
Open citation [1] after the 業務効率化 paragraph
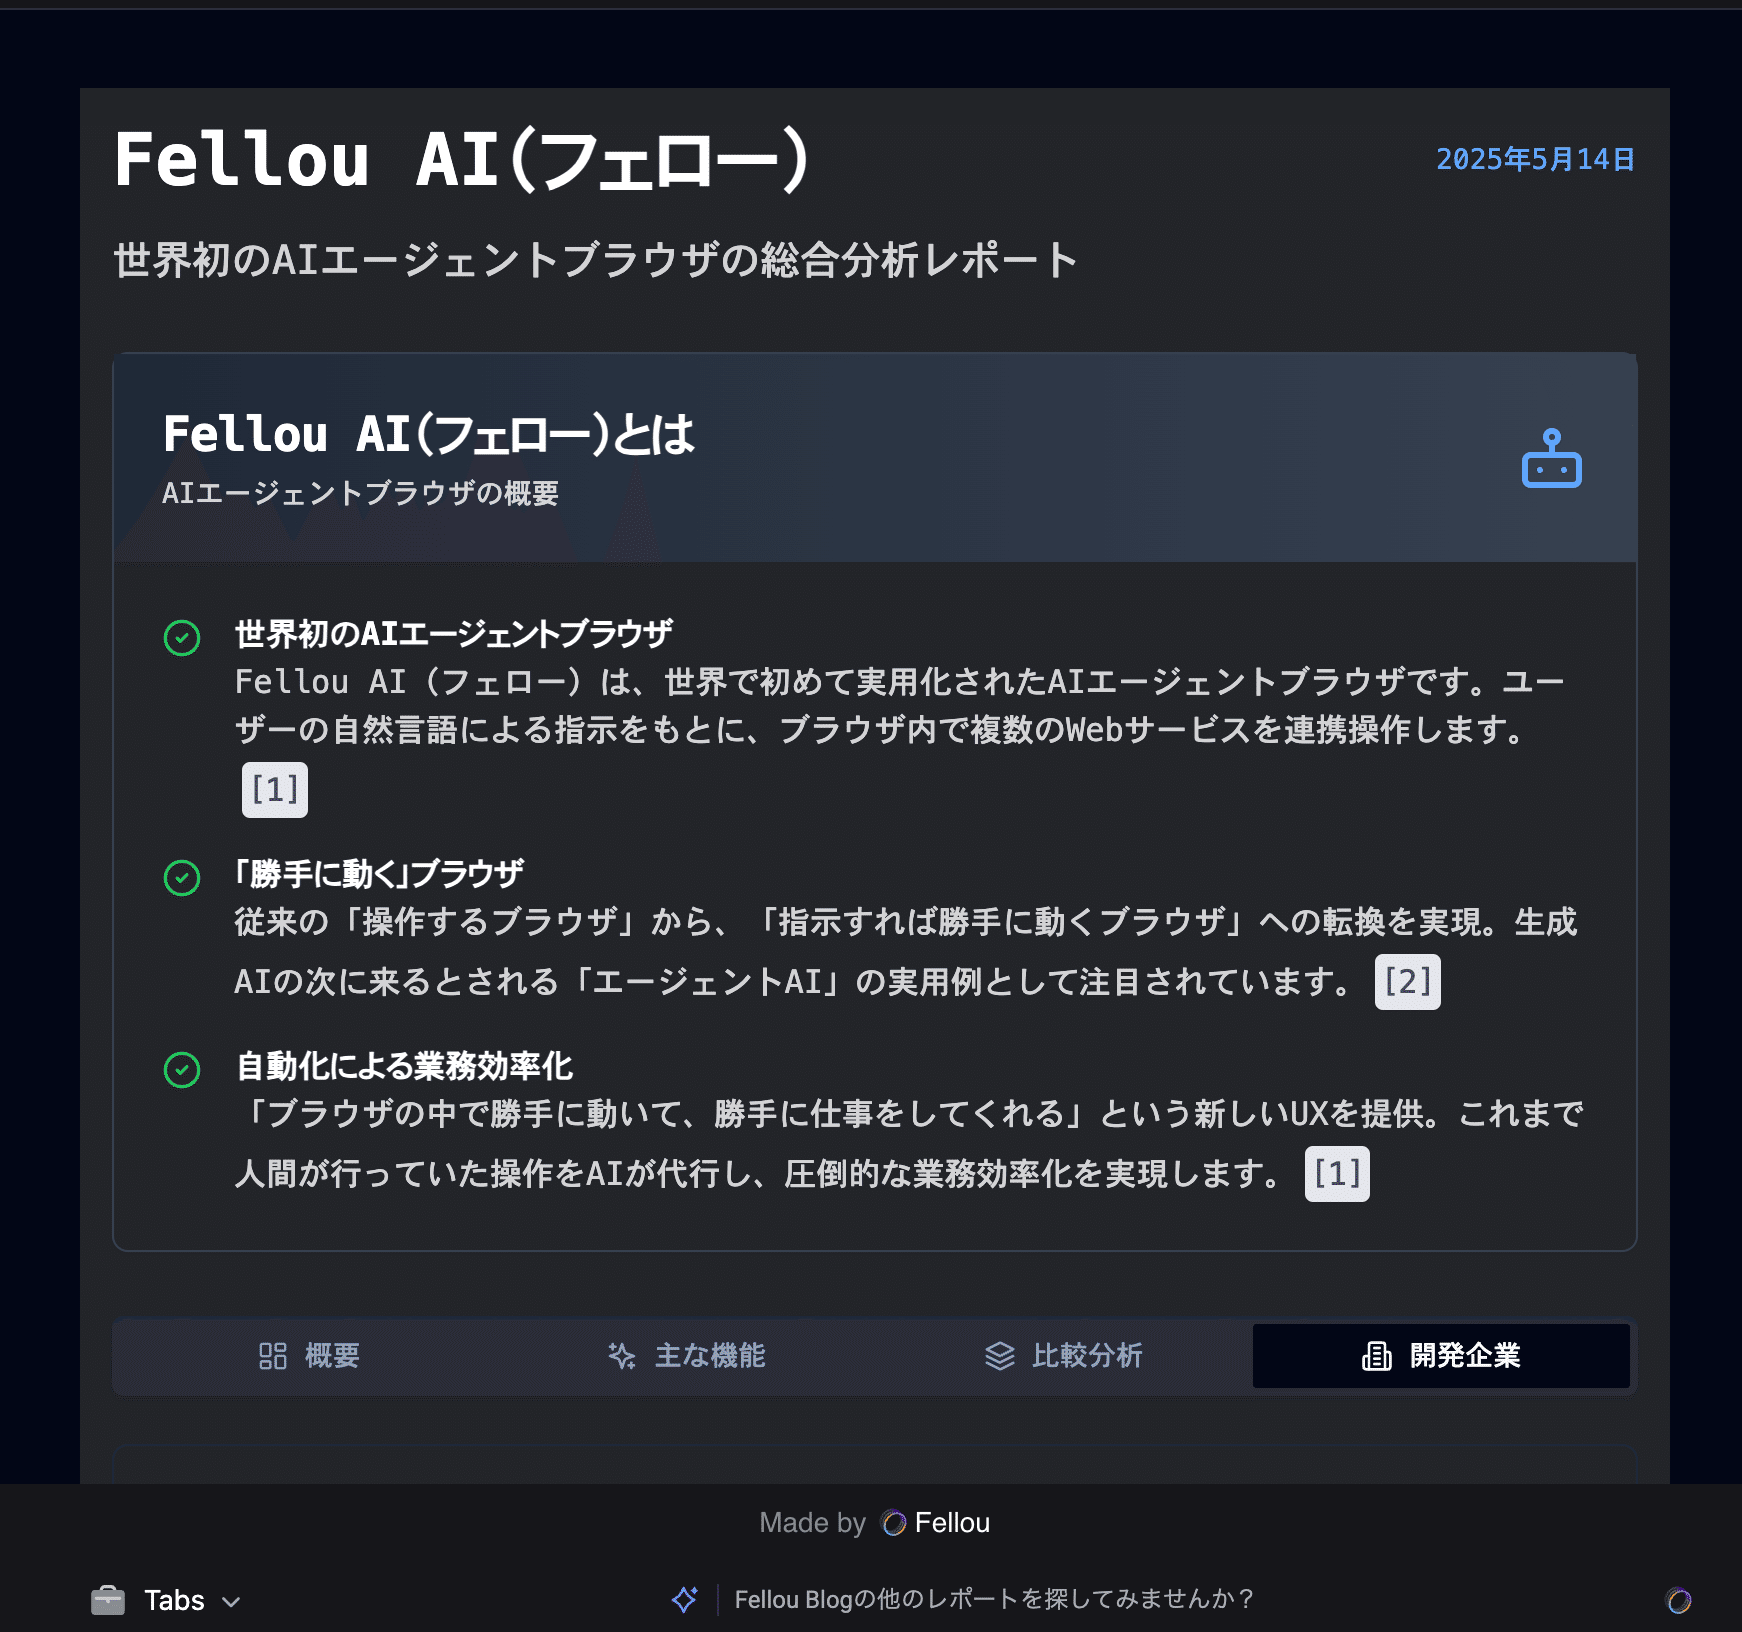click(x=1337, y=1174)
